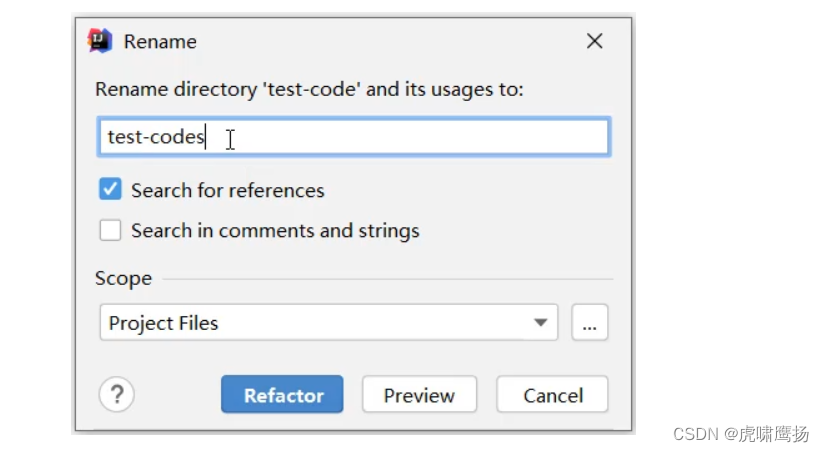The image size is (824, 452).
Task: Click the 'Search for references' label text
Action: [227, 190]
